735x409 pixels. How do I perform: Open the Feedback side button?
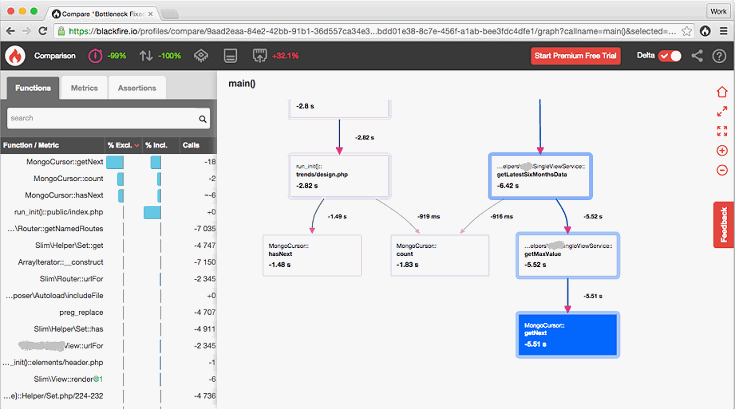coord(724,226)
